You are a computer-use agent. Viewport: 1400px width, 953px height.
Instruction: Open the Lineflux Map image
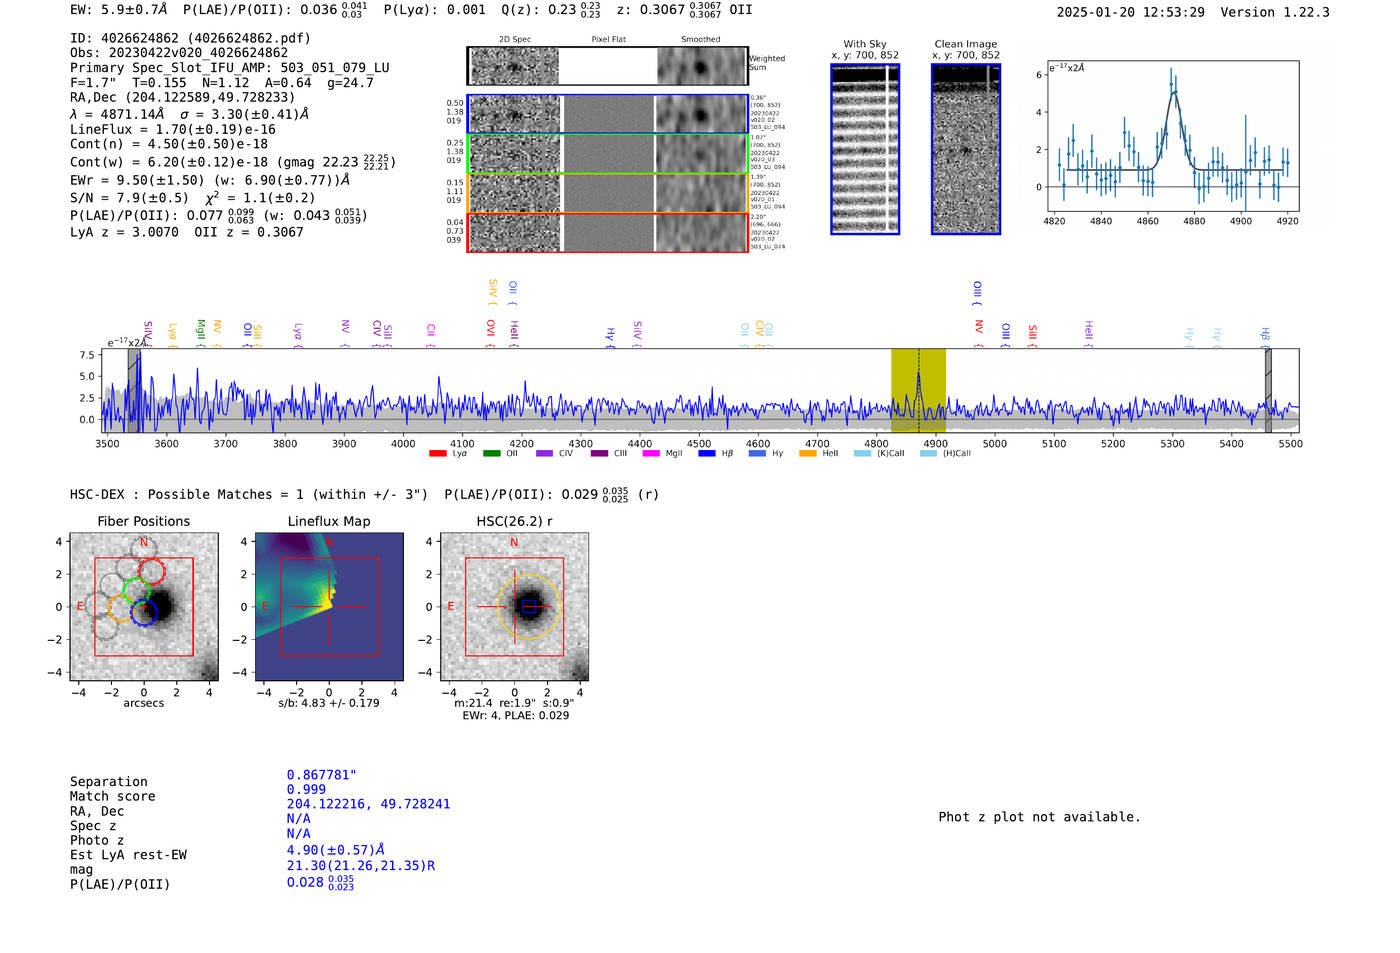[329, 607]
